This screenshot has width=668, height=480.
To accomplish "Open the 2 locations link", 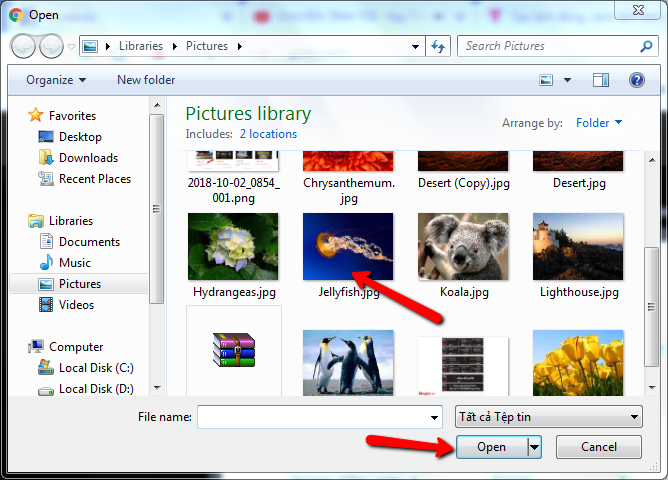I will [268, 133].
